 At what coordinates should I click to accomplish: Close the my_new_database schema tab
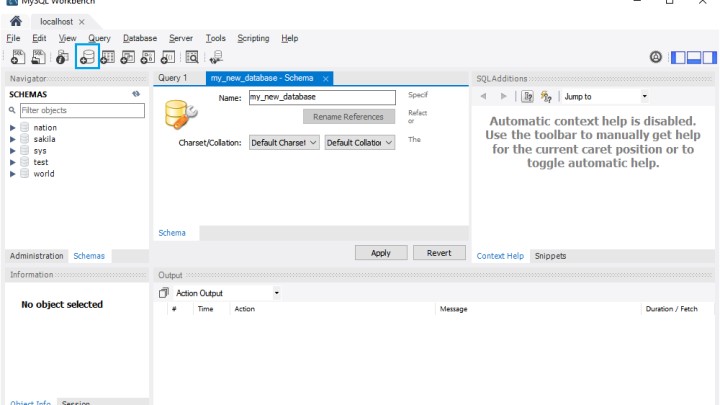326,79
